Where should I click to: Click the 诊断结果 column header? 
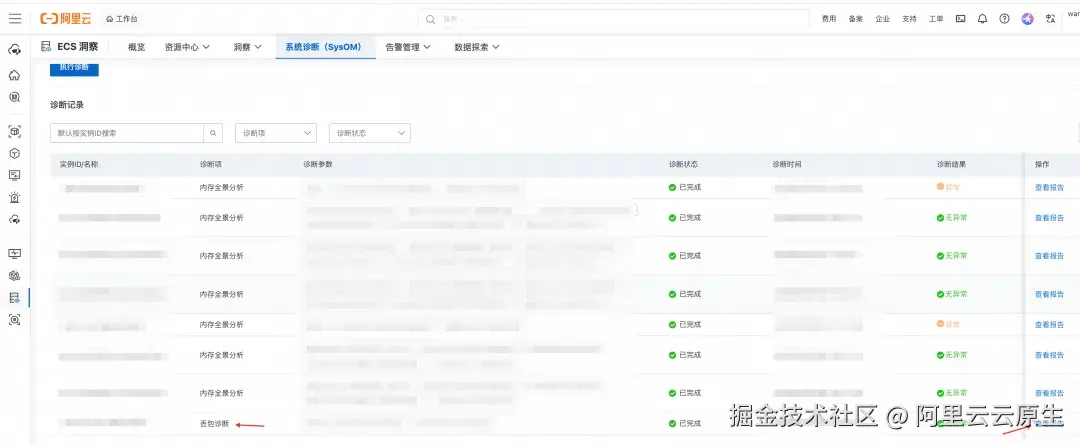952,164
